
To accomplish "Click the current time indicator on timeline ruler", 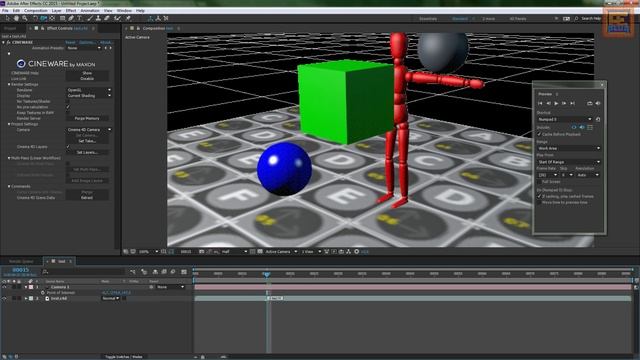I will point(267,274).
